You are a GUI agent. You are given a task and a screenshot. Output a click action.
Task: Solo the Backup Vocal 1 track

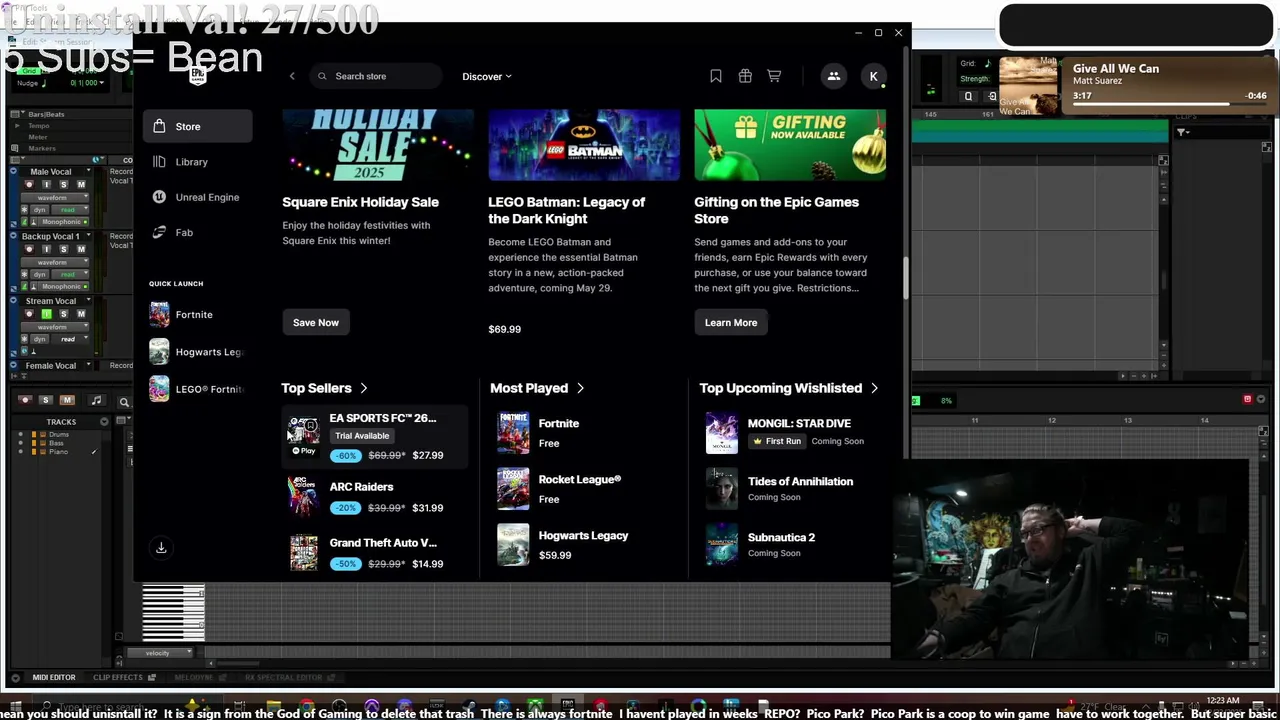point(64,249)
